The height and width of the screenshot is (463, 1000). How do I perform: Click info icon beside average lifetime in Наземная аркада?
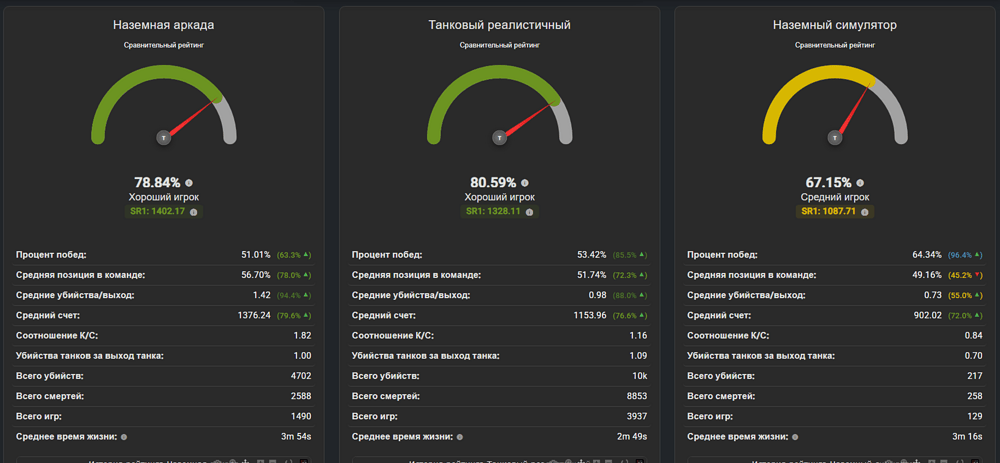[x=124, y=437]
